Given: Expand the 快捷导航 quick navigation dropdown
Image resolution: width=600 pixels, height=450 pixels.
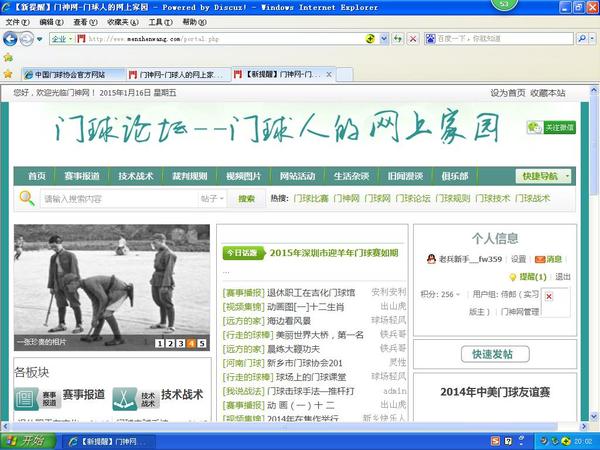Looking at the screenshot, I should tap(545, 176).
